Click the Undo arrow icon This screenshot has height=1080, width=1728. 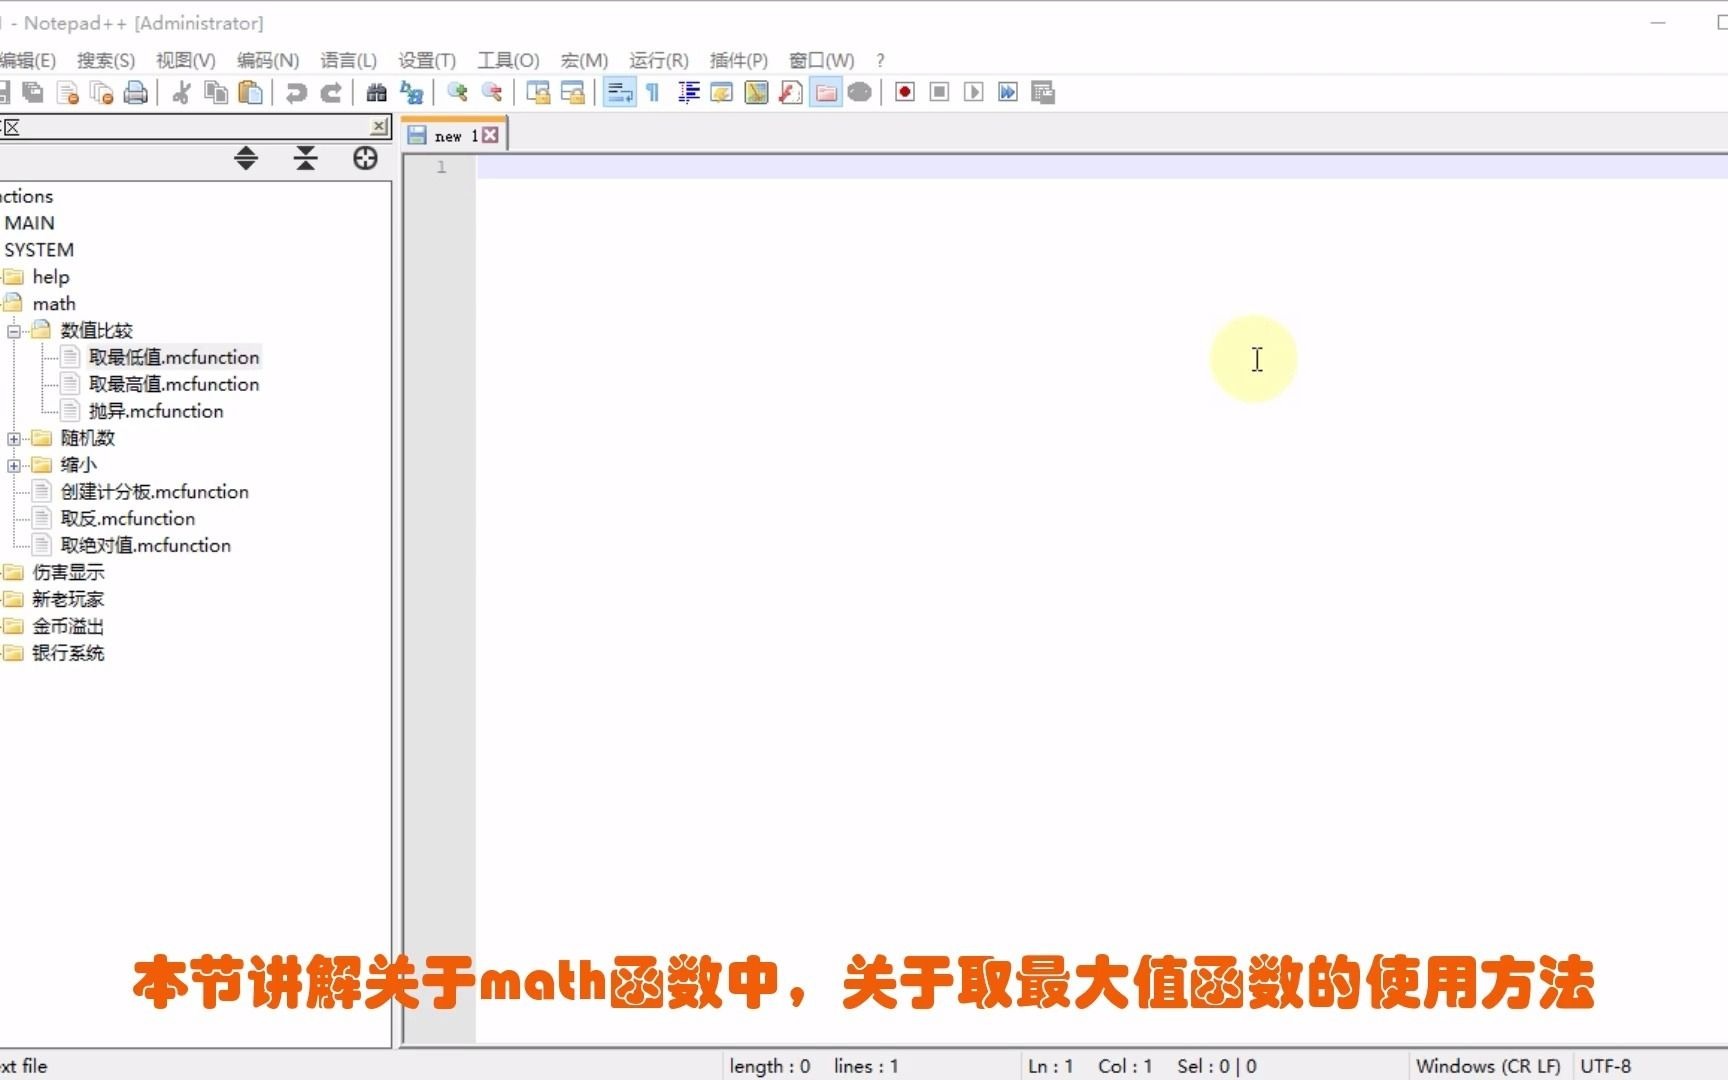point(296,92)
